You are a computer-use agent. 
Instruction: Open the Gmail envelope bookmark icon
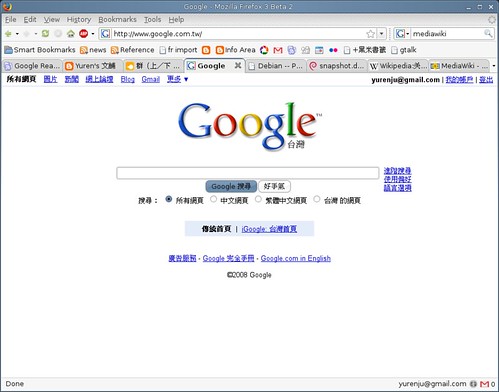[x=278, y=50]
